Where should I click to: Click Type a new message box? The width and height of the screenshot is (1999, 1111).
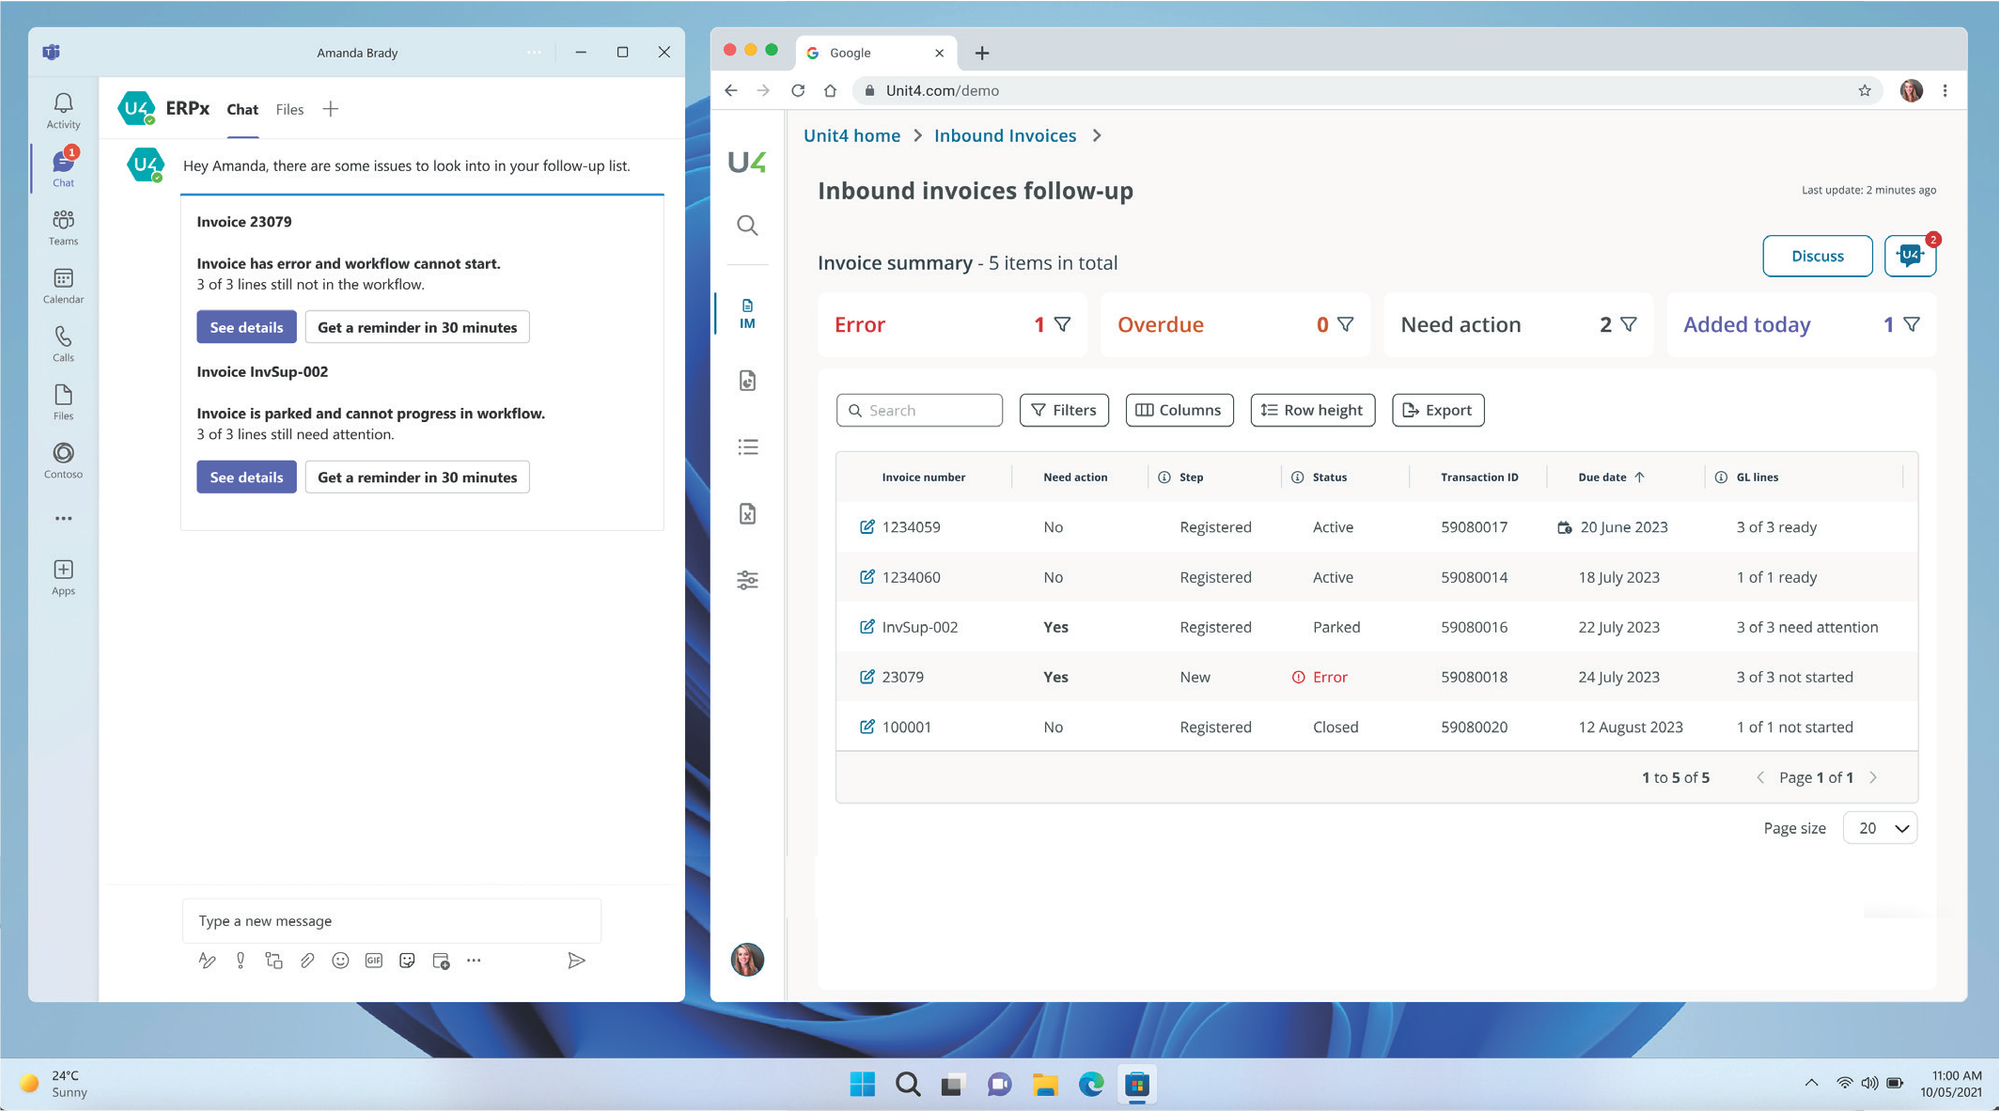[x=391, y=920]
